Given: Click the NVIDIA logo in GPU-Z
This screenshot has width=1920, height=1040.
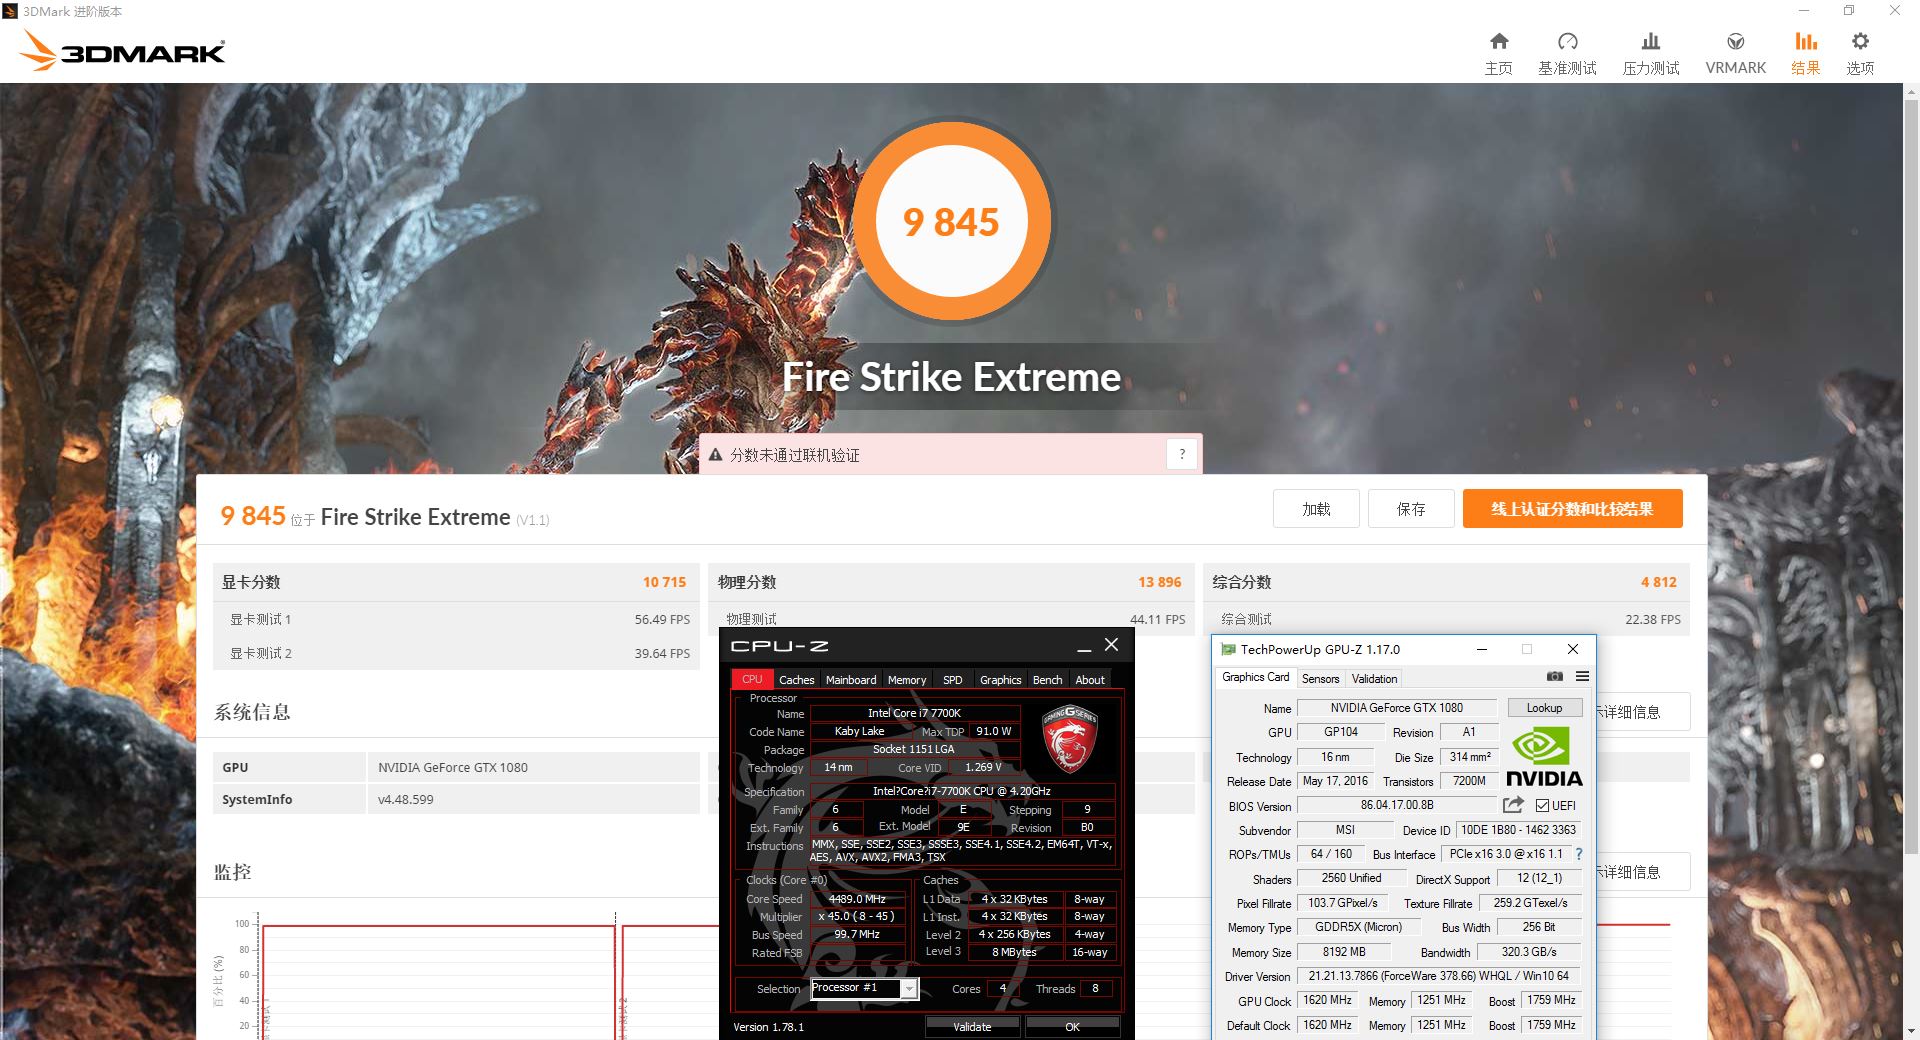Looking at the screenshot, I should 1543,758.
